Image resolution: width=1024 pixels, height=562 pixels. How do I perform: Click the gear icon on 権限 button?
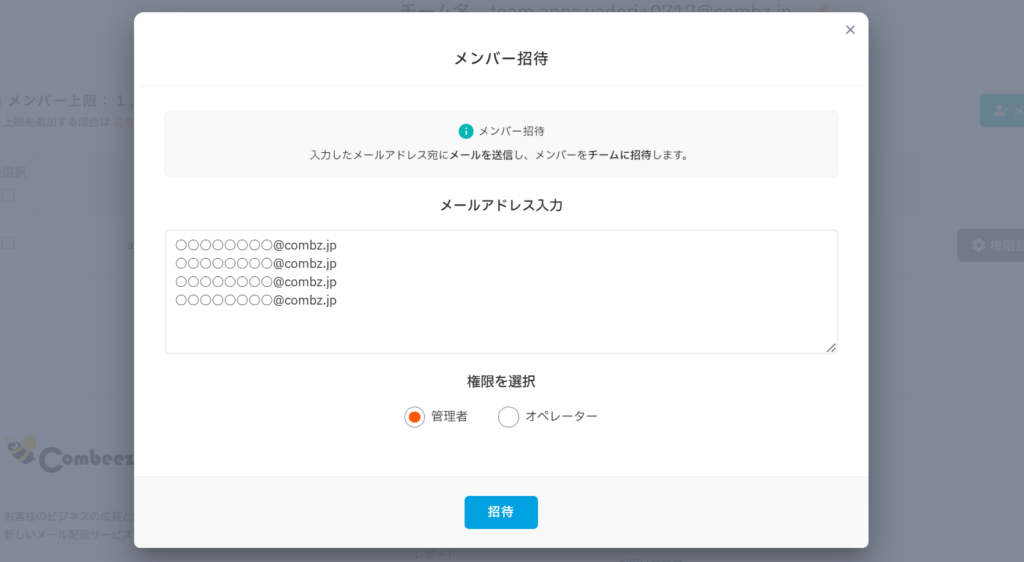pyautogui.click(x=979, y=245)
